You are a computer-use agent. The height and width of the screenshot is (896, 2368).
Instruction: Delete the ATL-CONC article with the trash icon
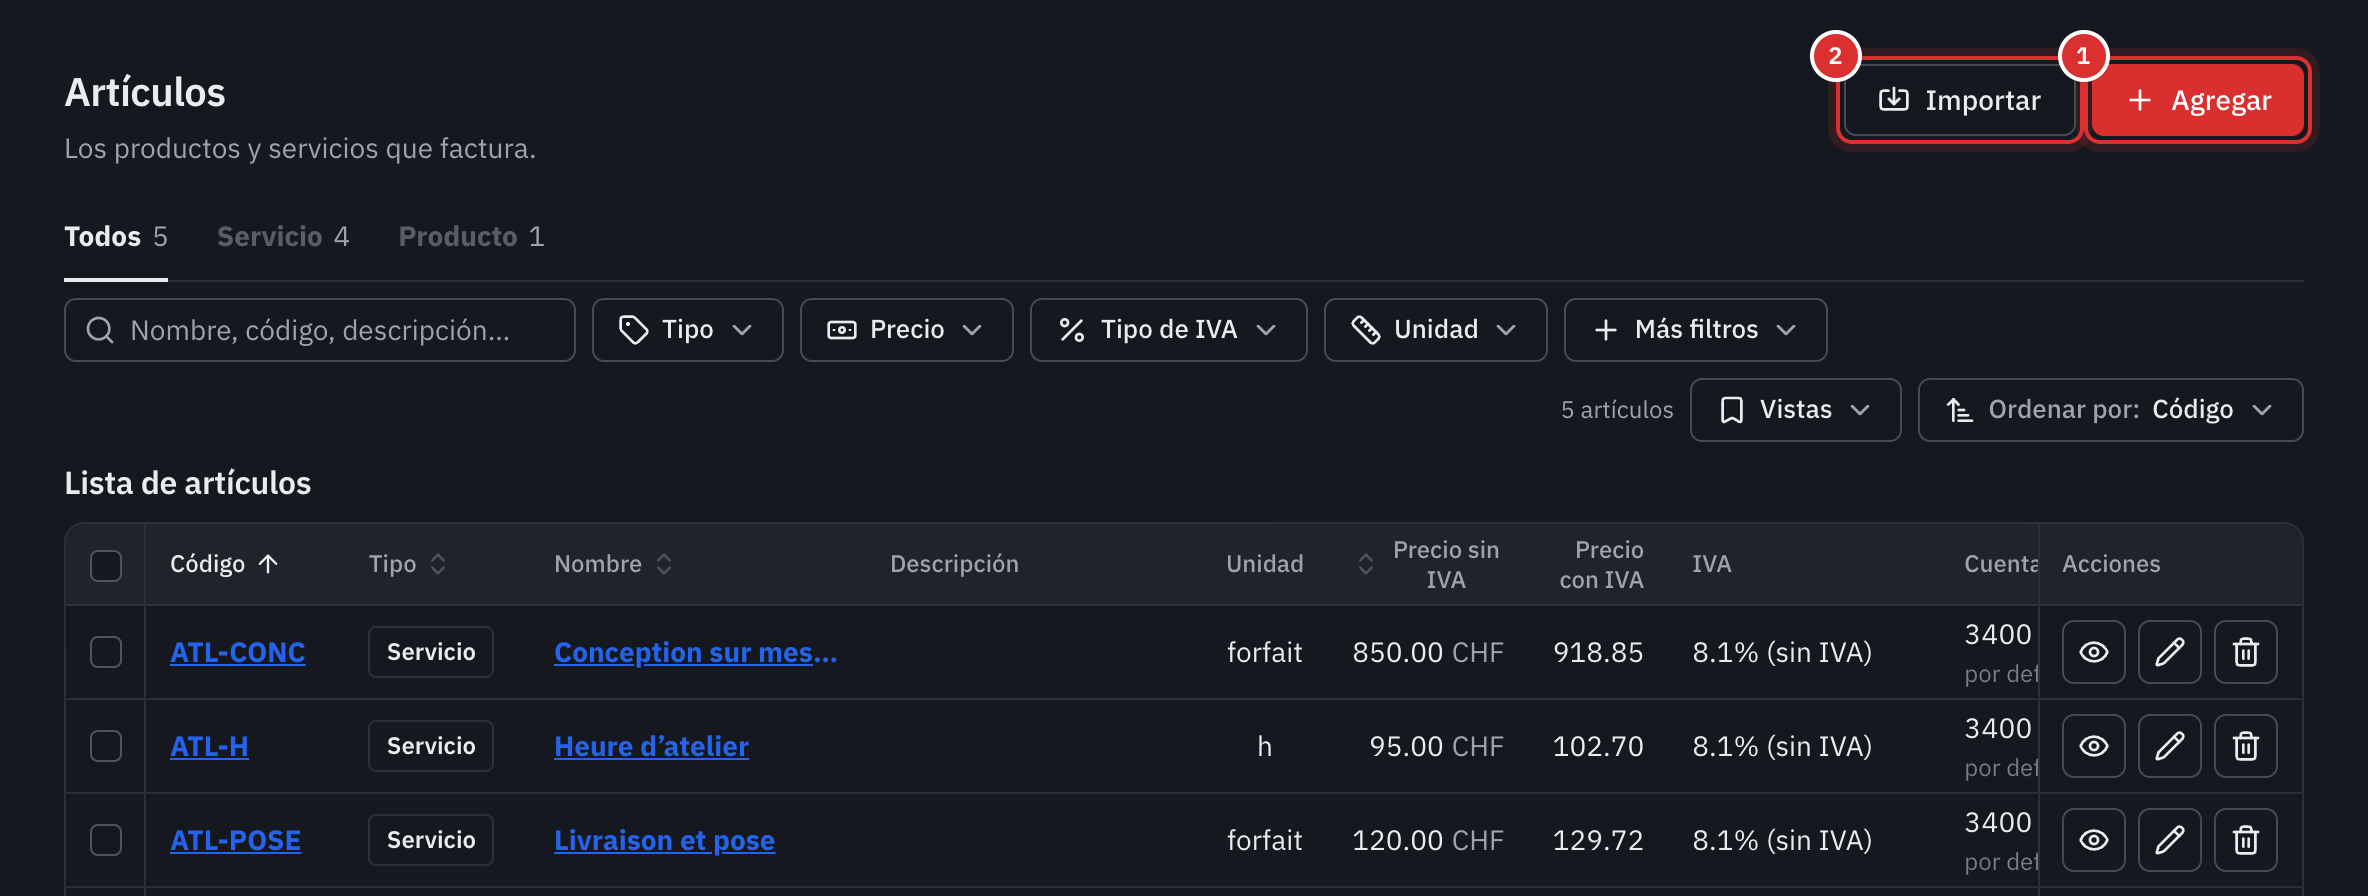point(2245,652)
